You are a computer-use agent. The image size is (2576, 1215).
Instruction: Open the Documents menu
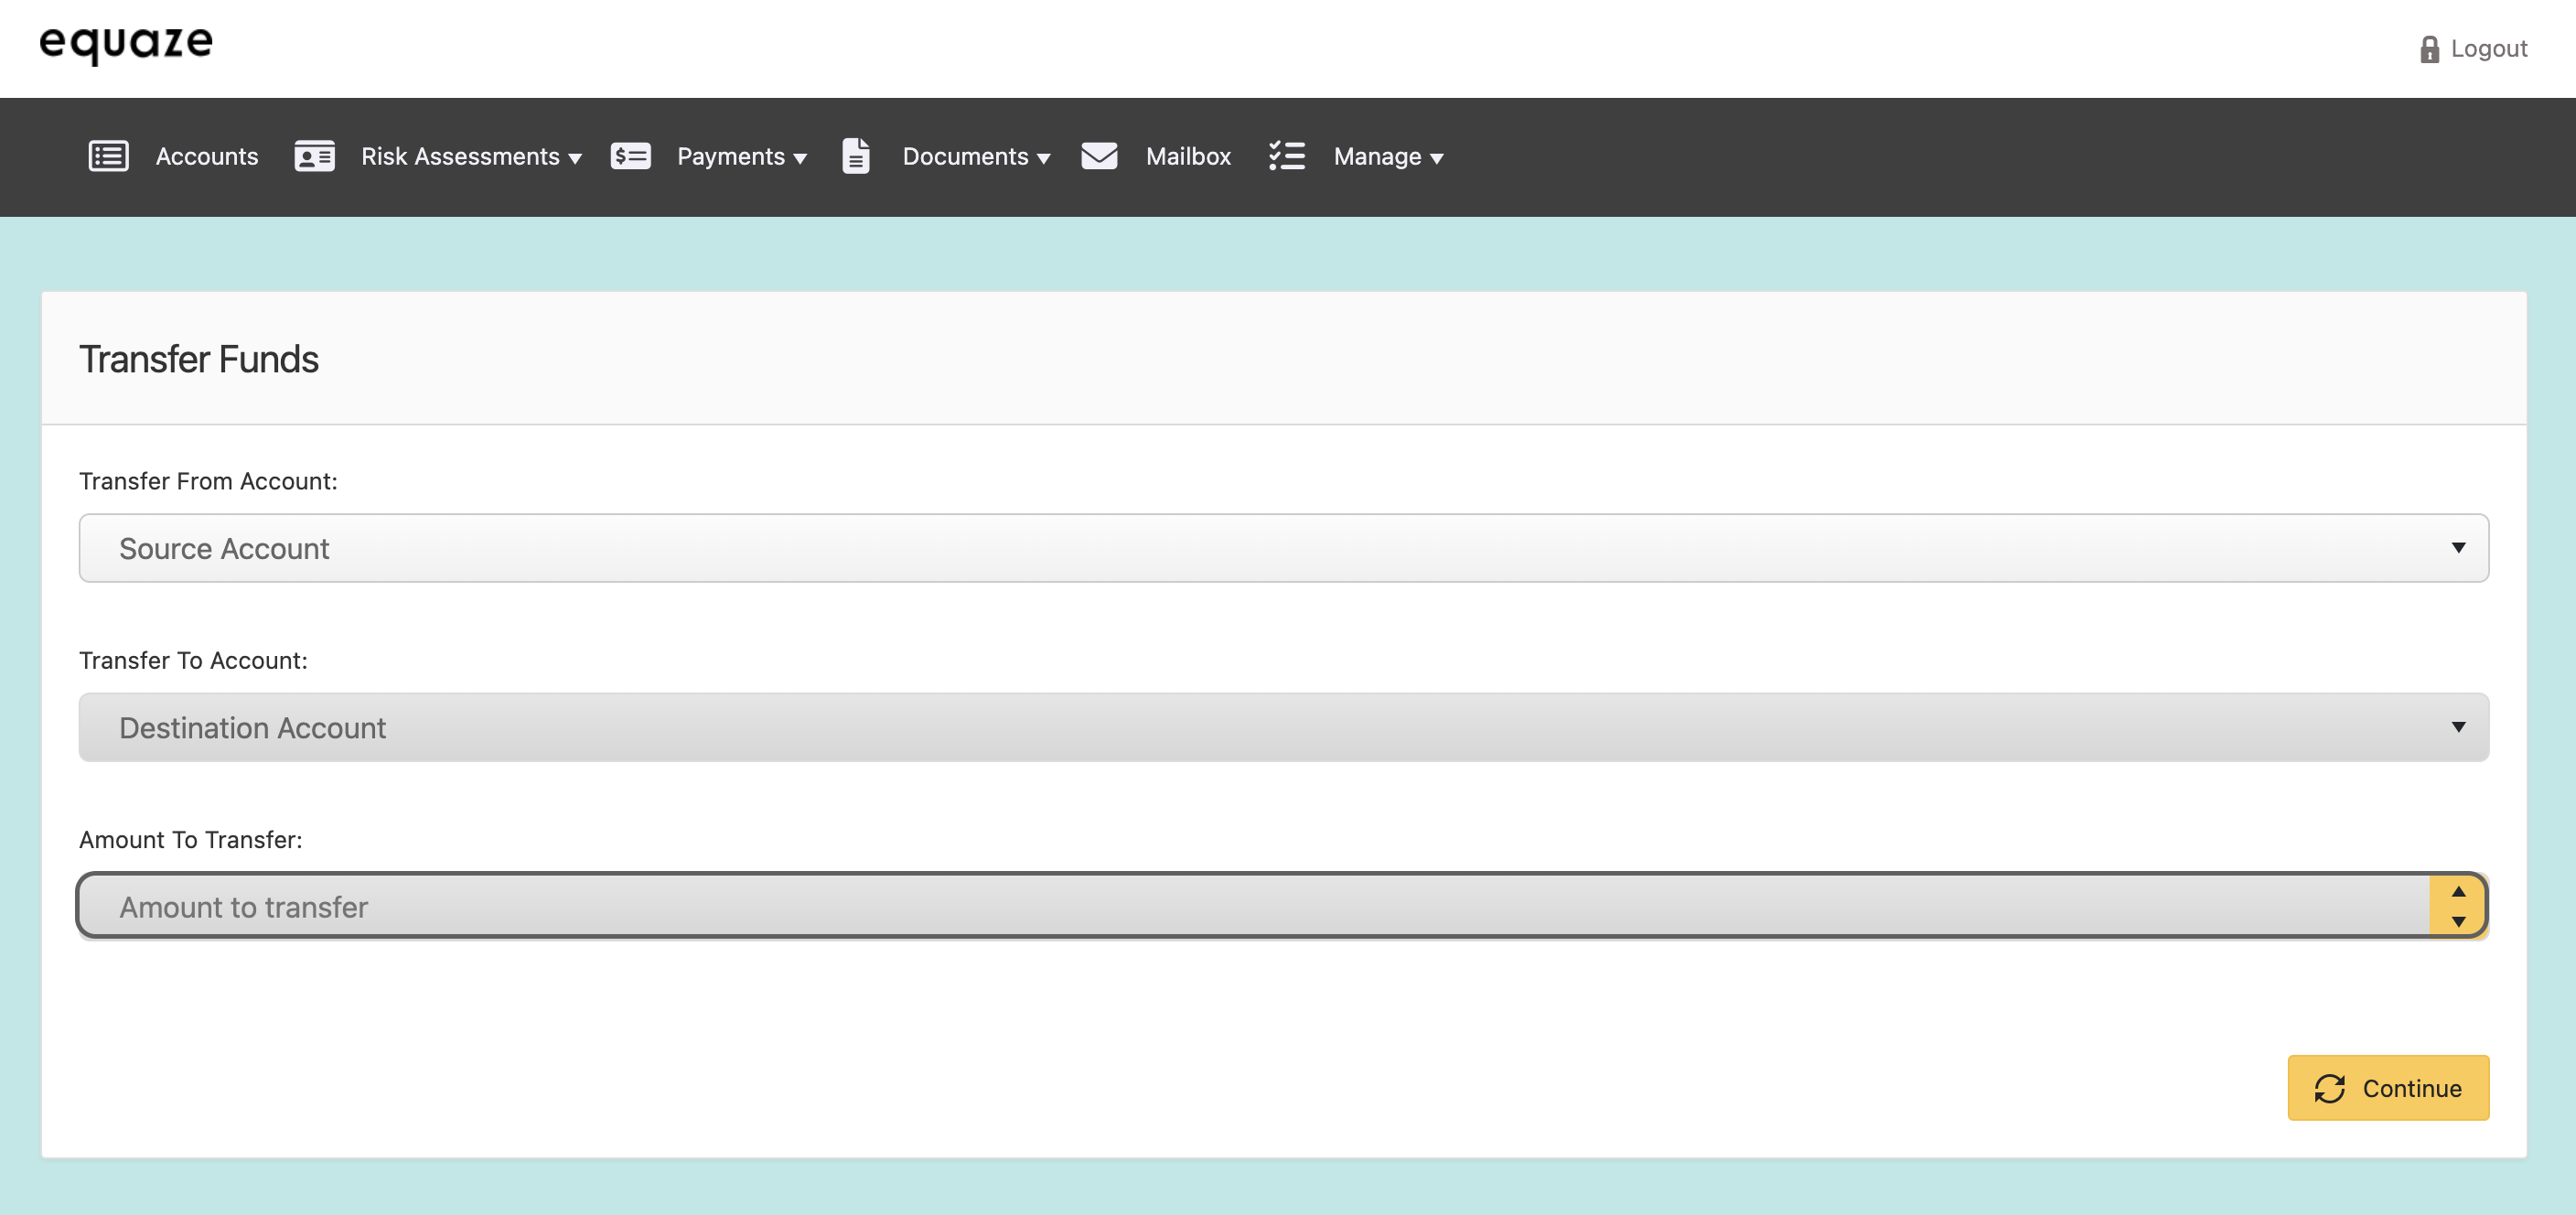[975, 157]
